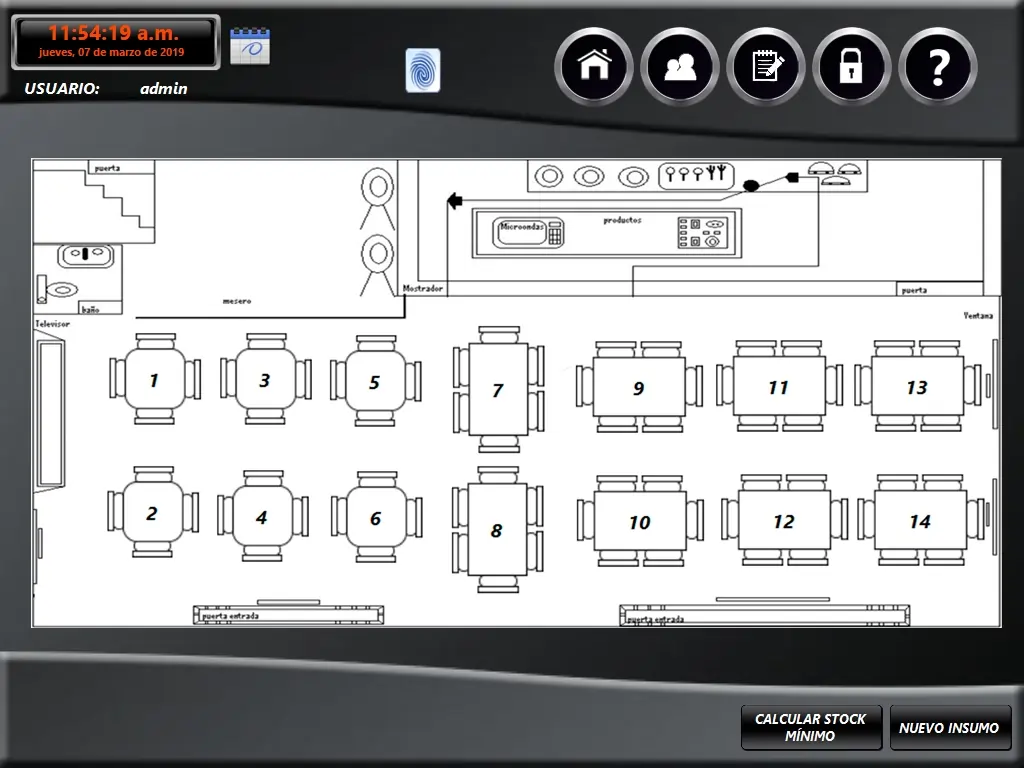Pick table 10 in the layout
This screenshot has width=1024, height=768.
[640, 521]
